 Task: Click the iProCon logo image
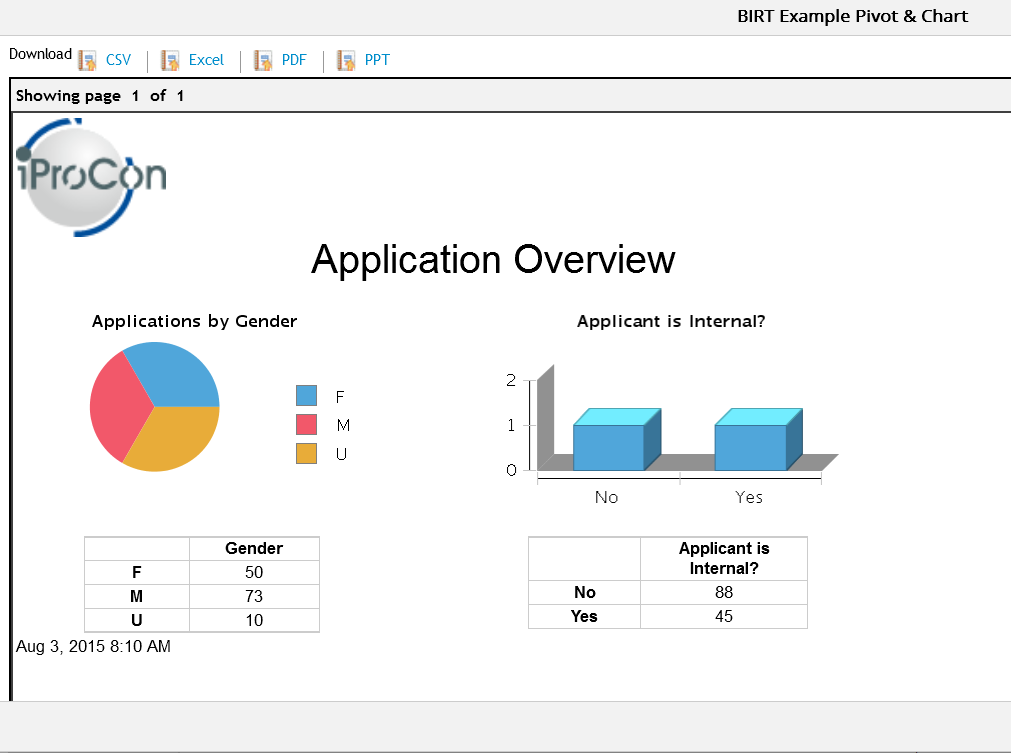coord(91,177)
